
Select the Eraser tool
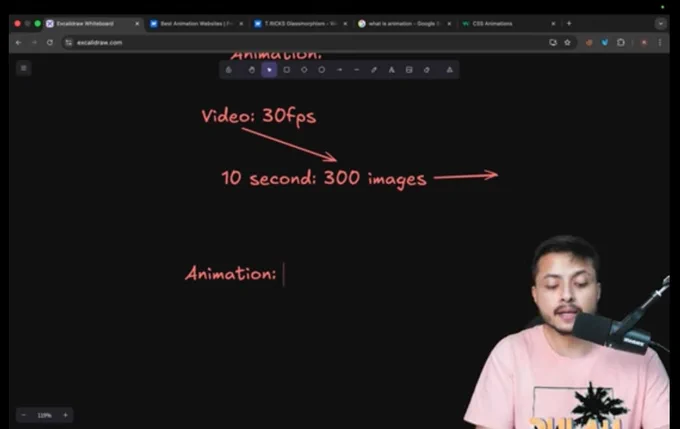(427, 70)
